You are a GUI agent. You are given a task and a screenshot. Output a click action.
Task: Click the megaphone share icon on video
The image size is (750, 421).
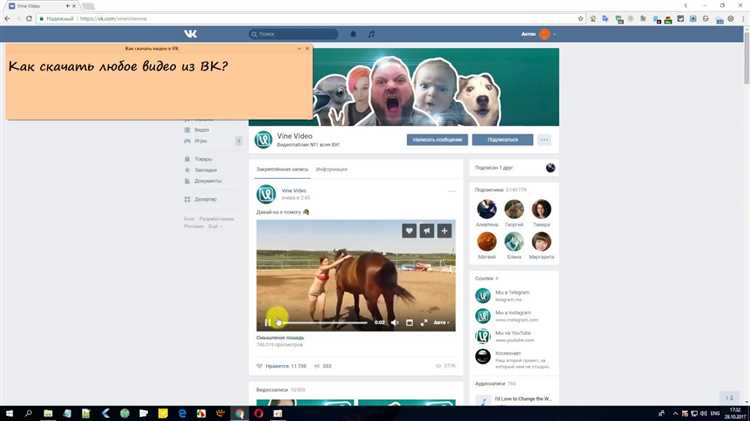(426, 231)
